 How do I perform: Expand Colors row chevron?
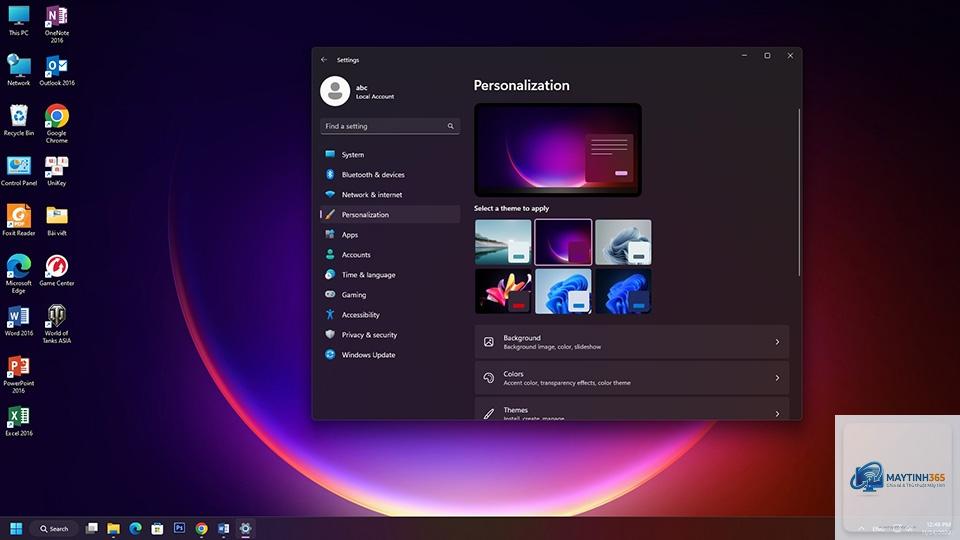coord(777,378)
